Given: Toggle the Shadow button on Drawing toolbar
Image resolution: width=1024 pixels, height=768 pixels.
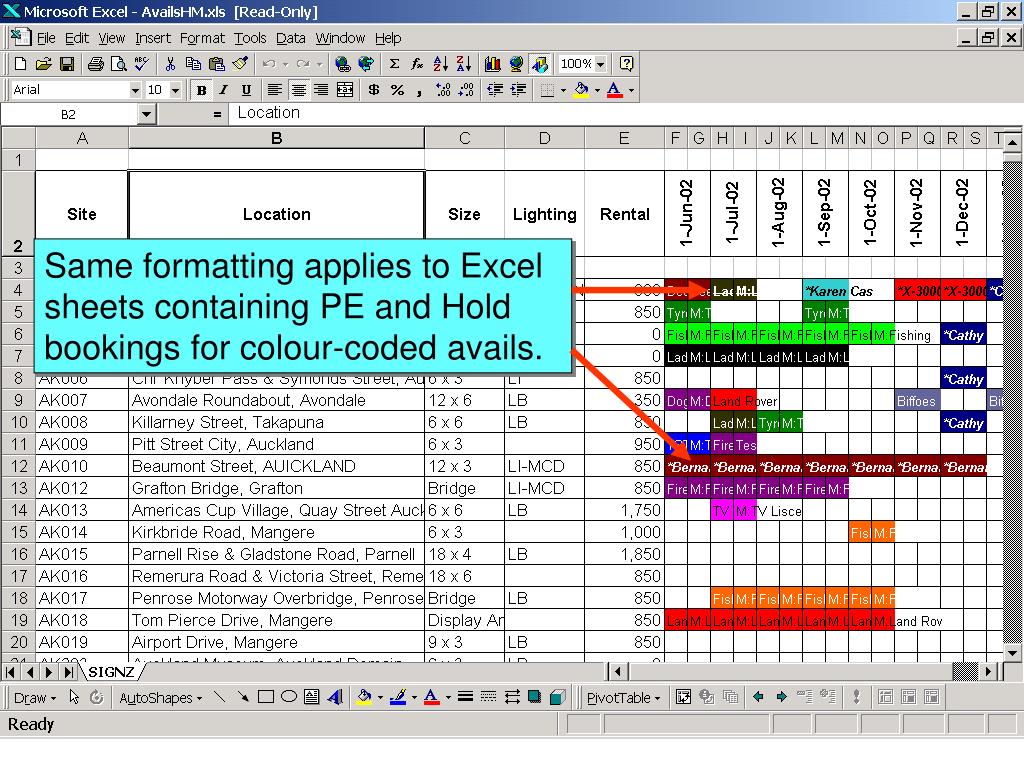Looking at the screenshot, I should (x=534, y=697).
